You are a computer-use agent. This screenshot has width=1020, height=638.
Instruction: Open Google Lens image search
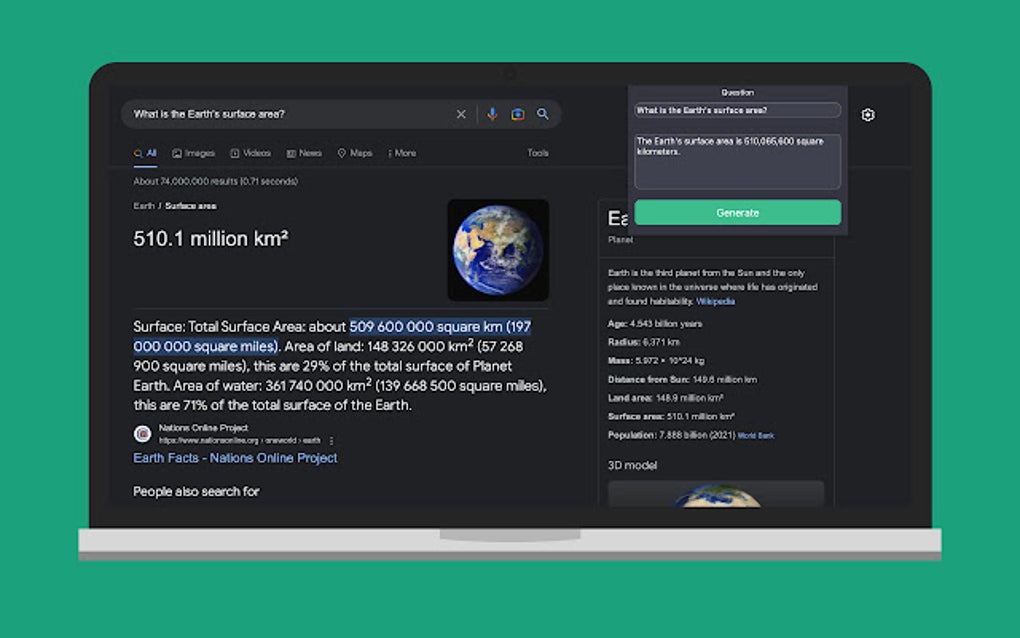coord(517,114)
